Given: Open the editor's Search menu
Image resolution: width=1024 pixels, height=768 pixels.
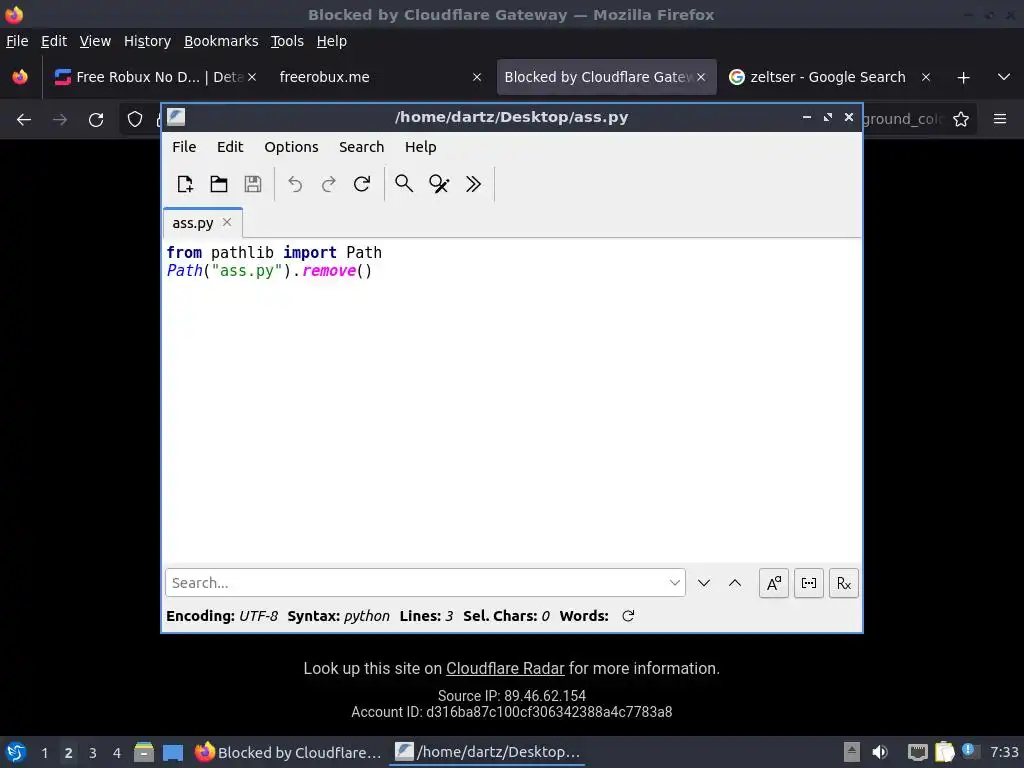Looking at the screenshot, I should [361, 147].
